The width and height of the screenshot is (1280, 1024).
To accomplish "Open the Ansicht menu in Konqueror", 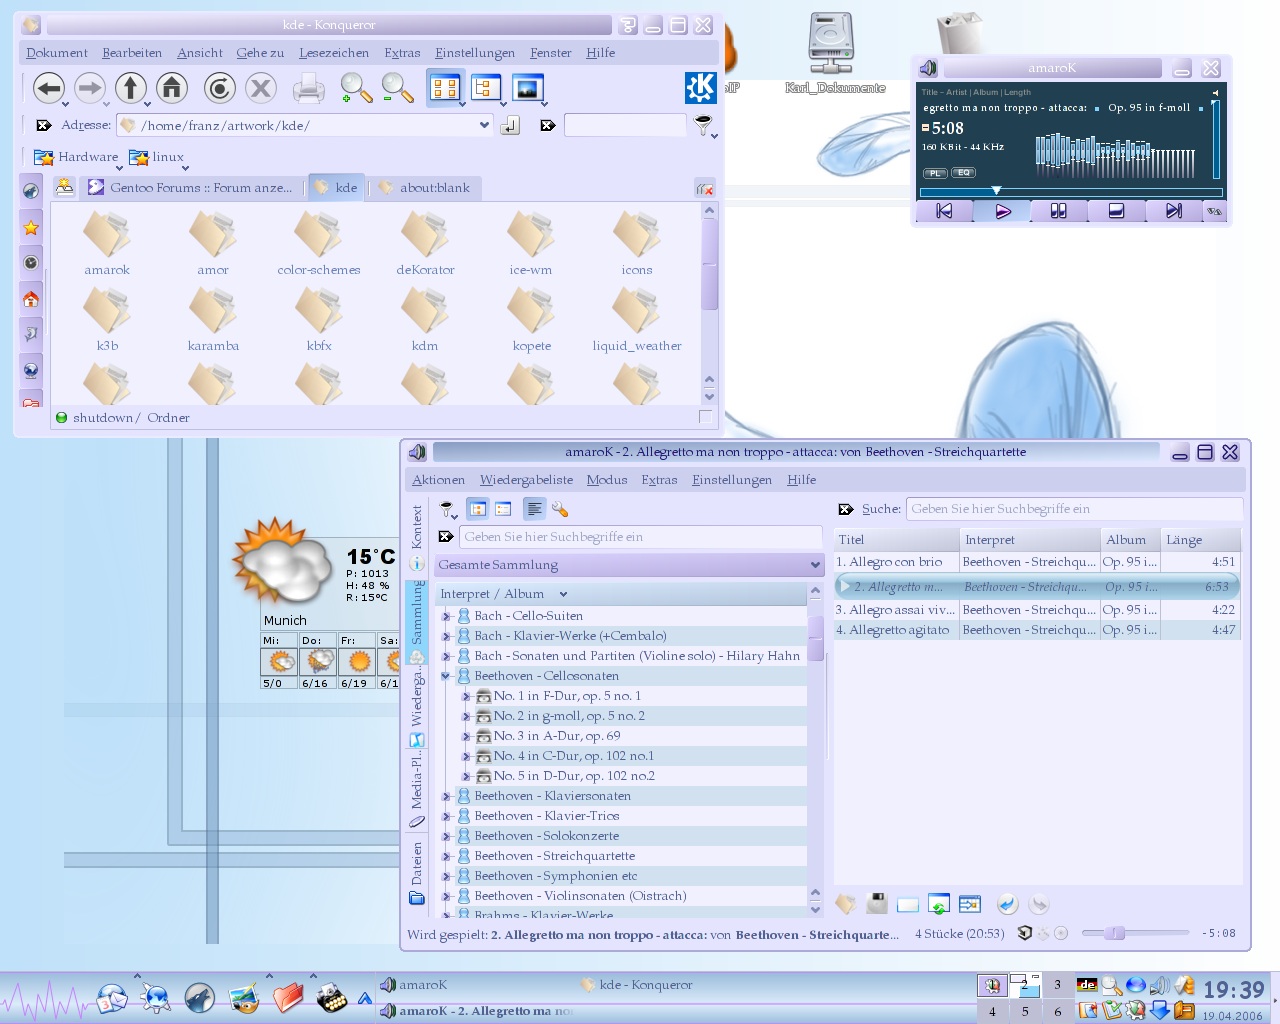I will click(200, 53).
